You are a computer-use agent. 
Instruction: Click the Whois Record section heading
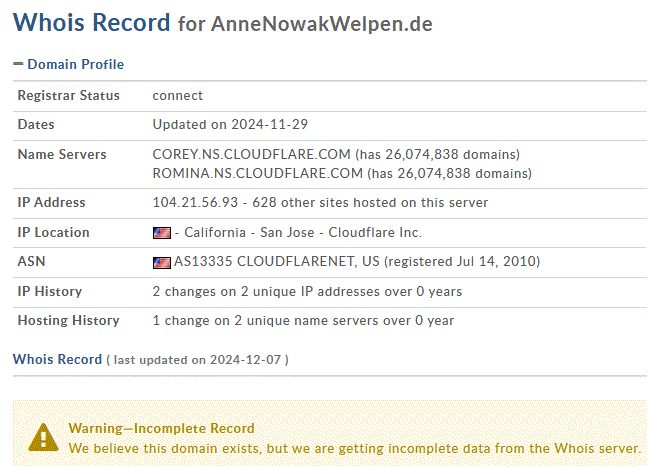click(57, 360)
